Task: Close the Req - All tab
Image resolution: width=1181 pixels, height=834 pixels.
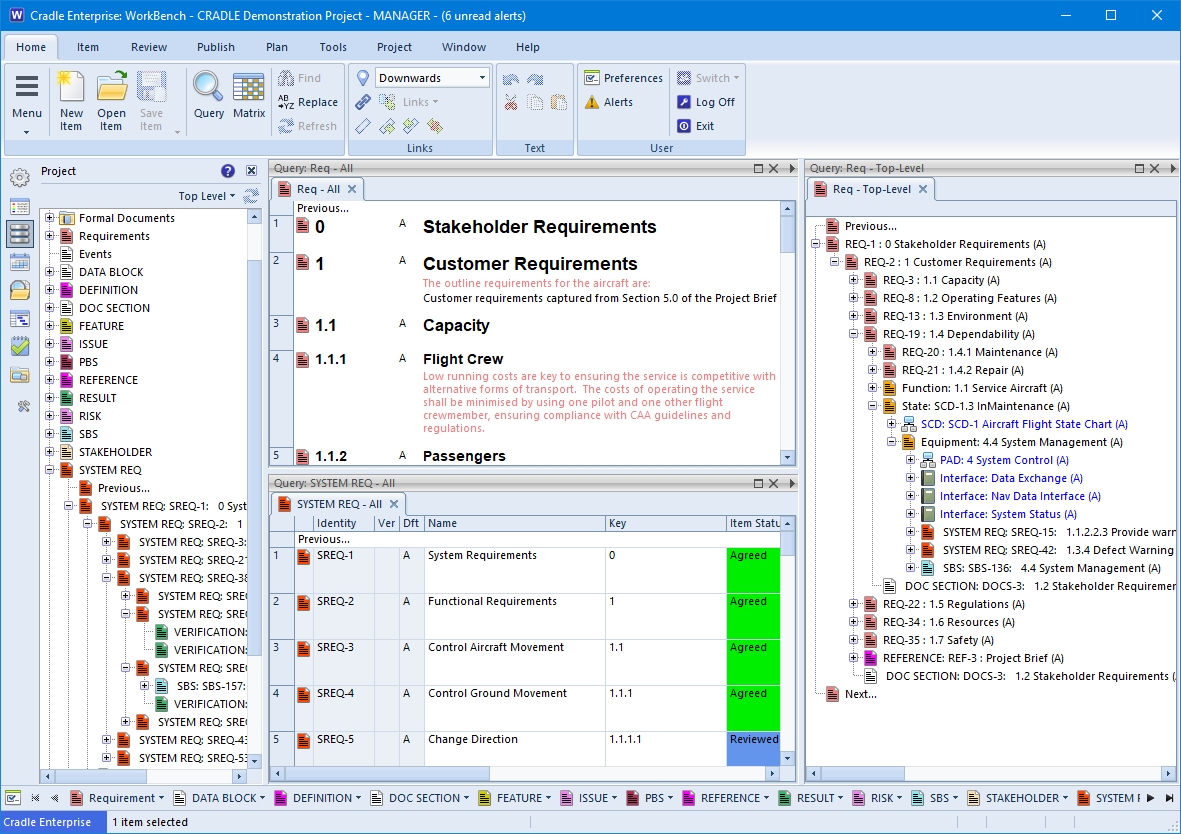Action: [x=352, y=189]
